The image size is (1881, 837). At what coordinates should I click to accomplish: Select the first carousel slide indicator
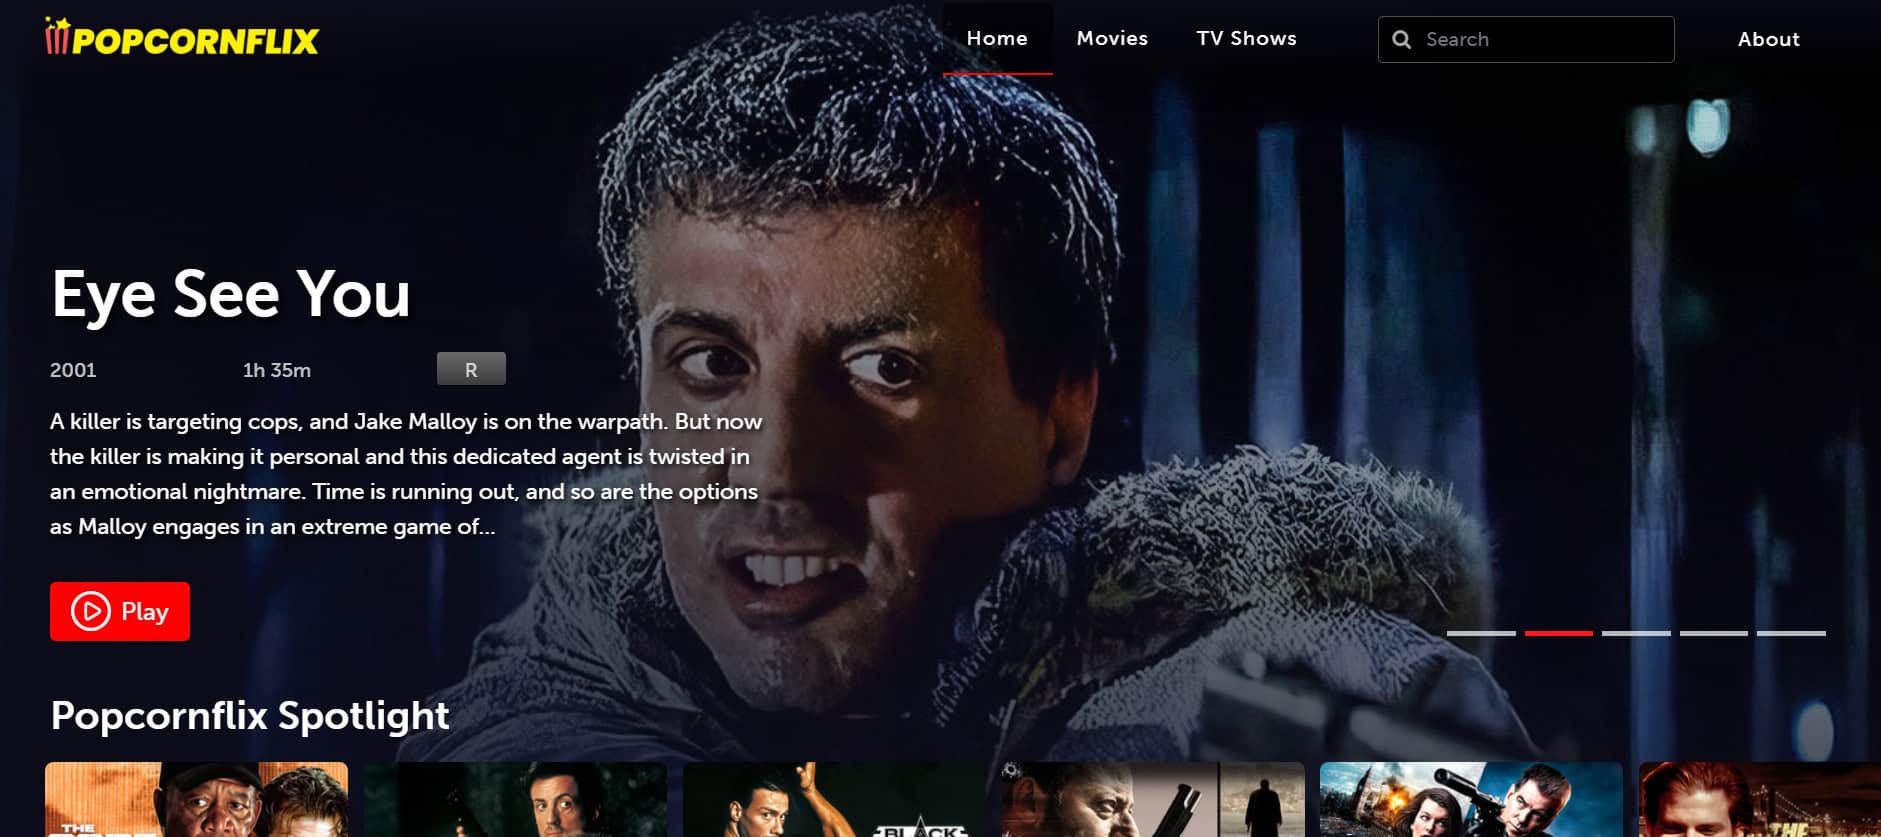click(x=1481, y=633)
